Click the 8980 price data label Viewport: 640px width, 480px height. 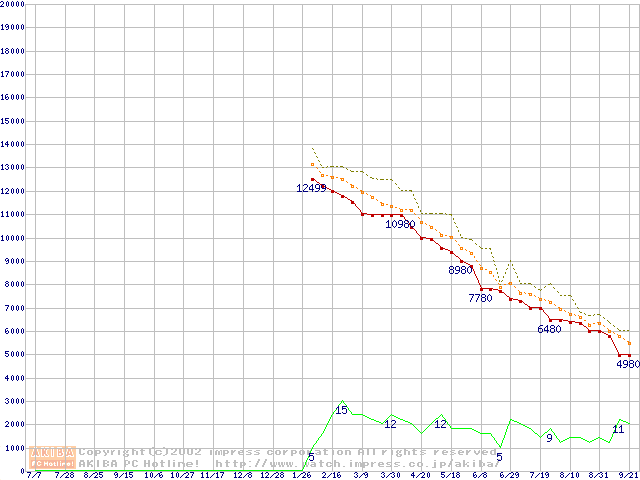pos(461,270)
